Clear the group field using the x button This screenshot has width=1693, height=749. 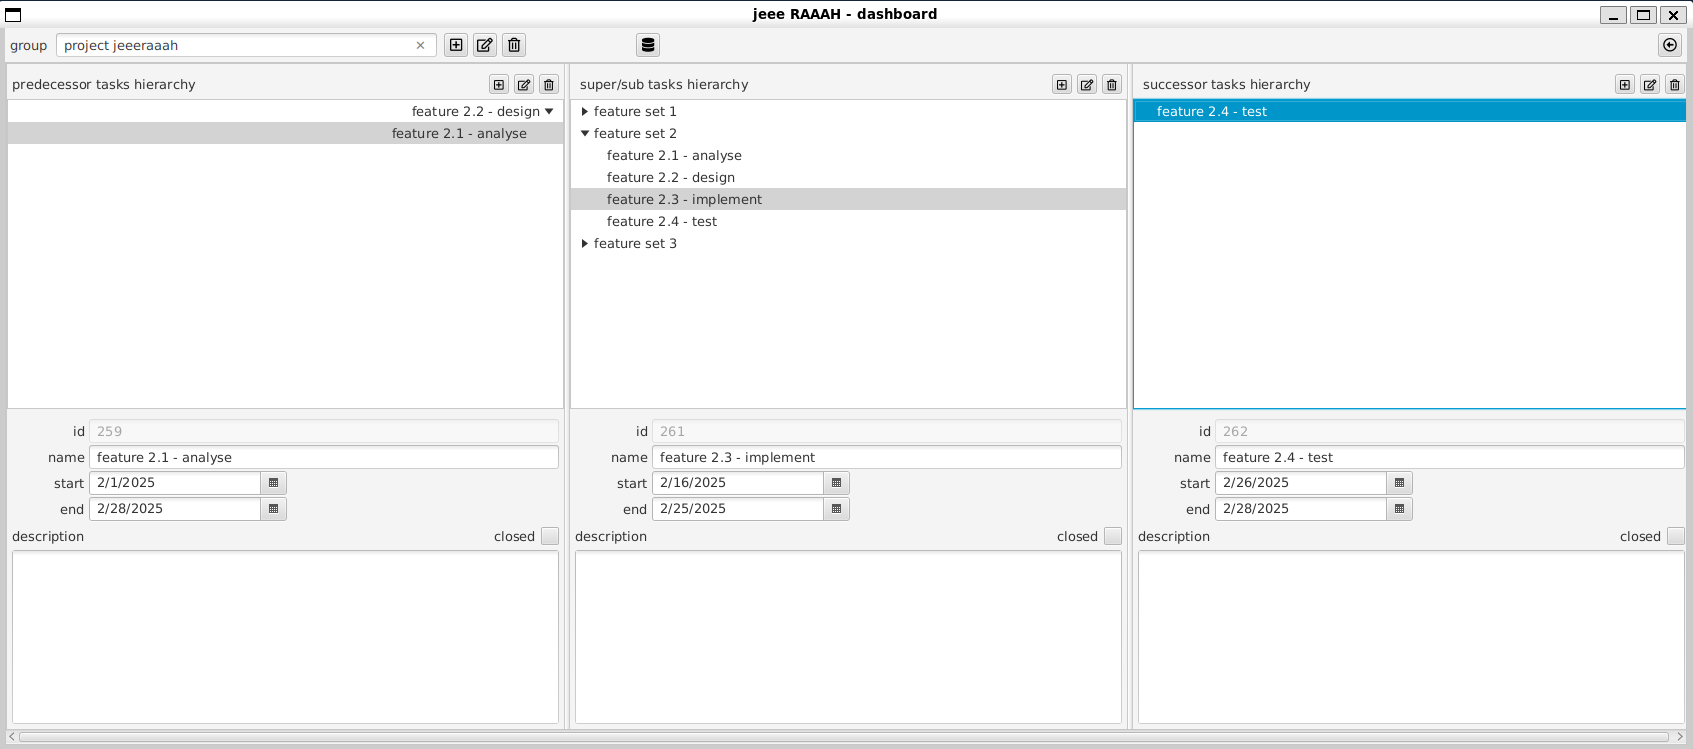tap(420, 45)
